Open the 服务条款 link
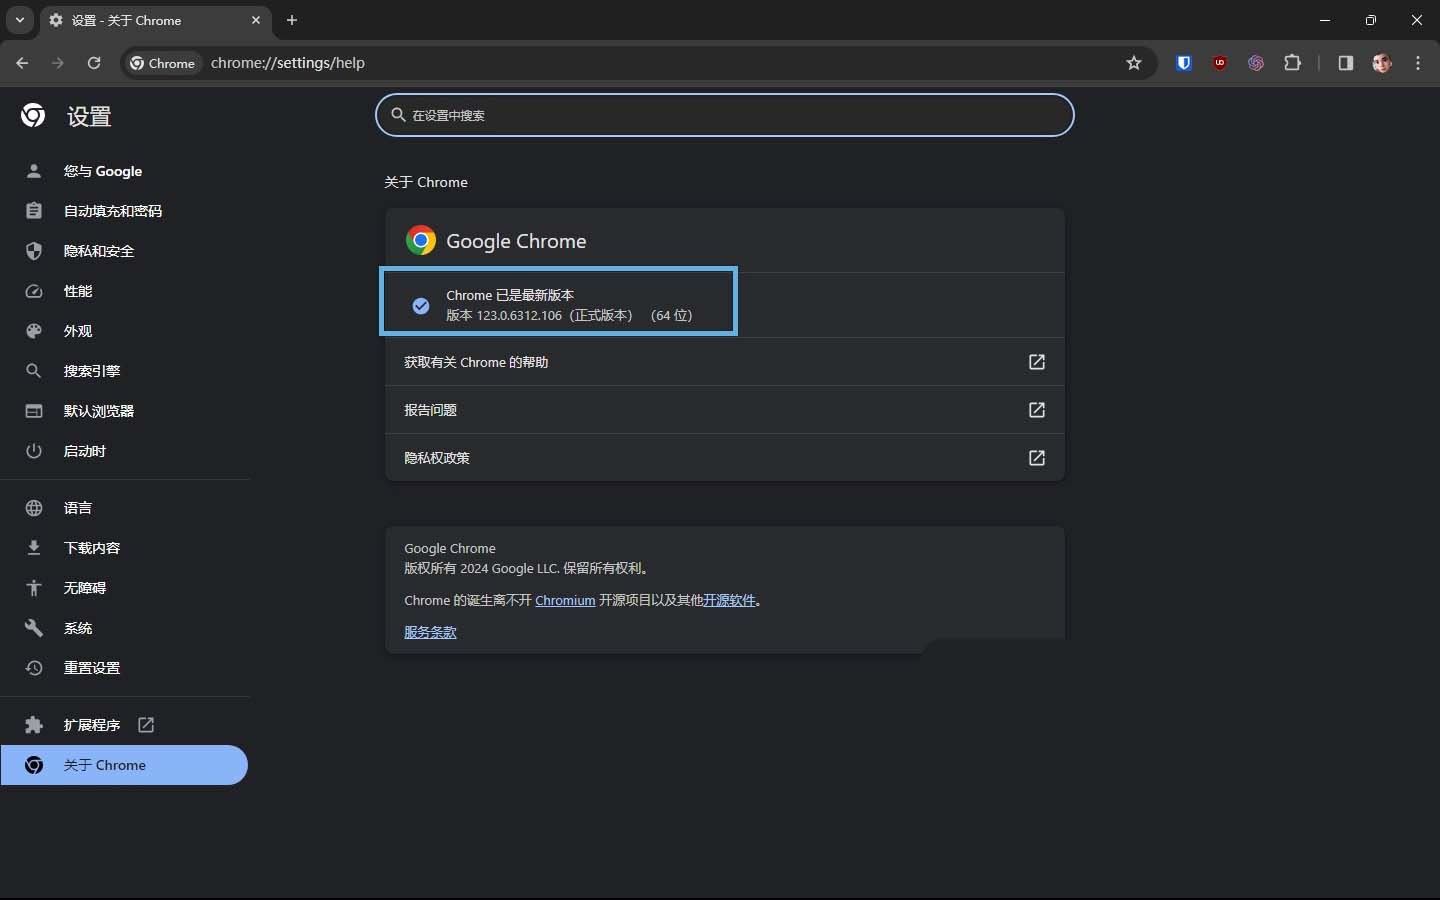 430,632
